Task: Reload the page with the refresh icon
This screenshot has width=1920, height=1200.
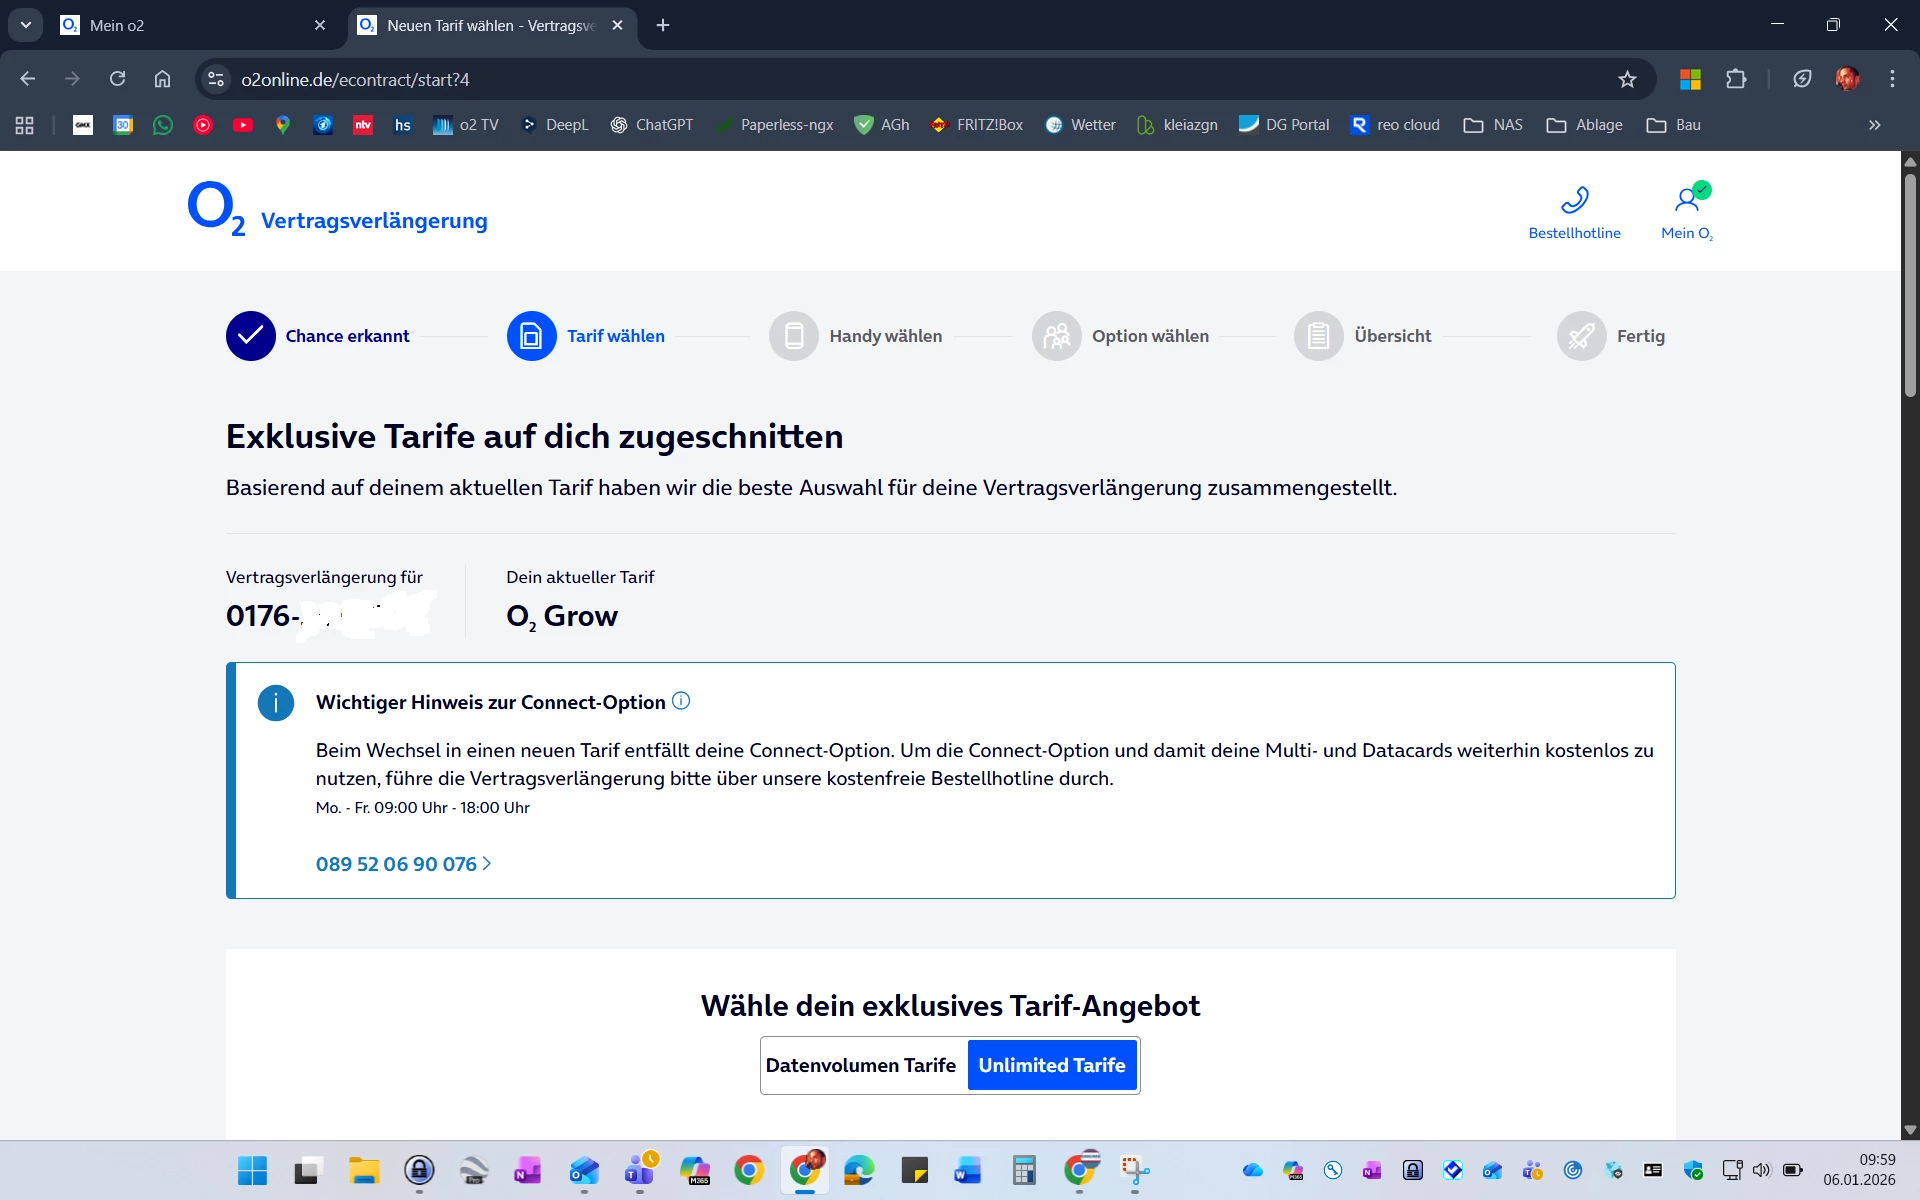Action: [117, 79]
